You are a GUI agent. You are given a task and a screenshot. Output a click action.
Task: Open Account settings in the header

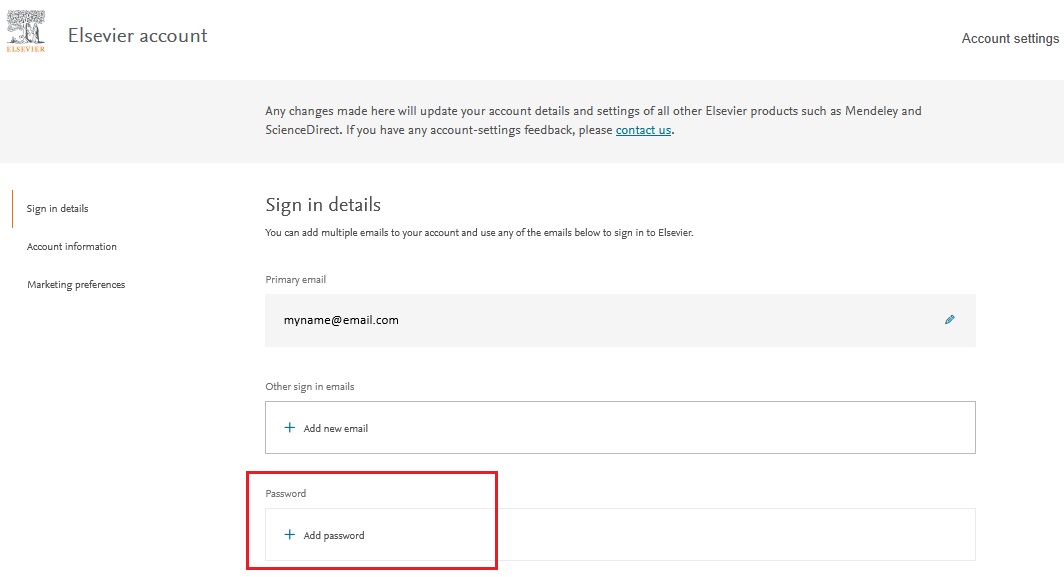[x=1010, y=39]
